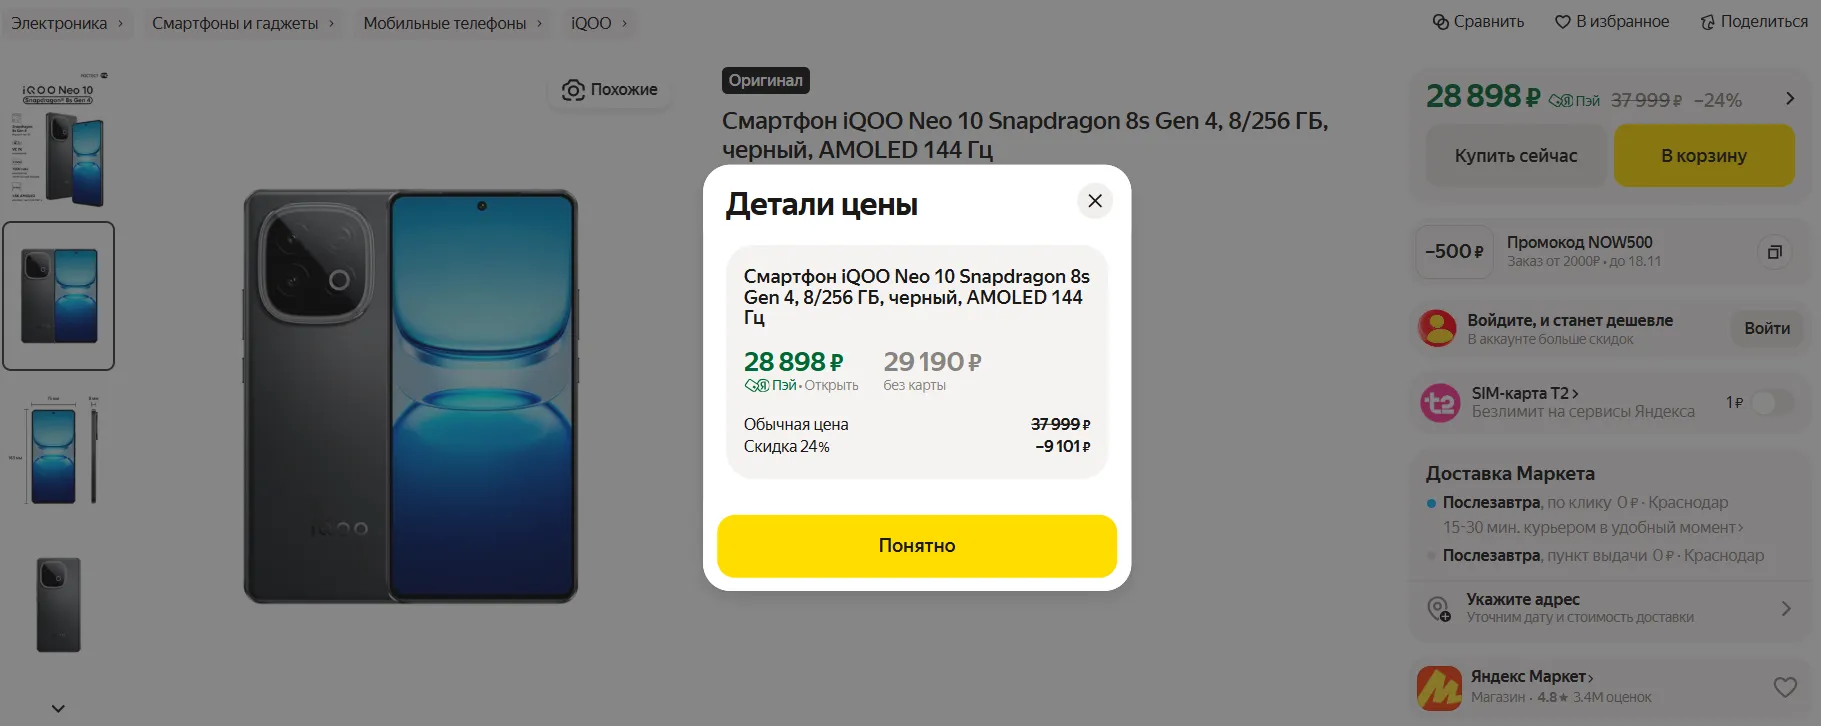Copy promo code NOW500 with copy icon
Viewport: 1821px width, 726px height.
1774,252
